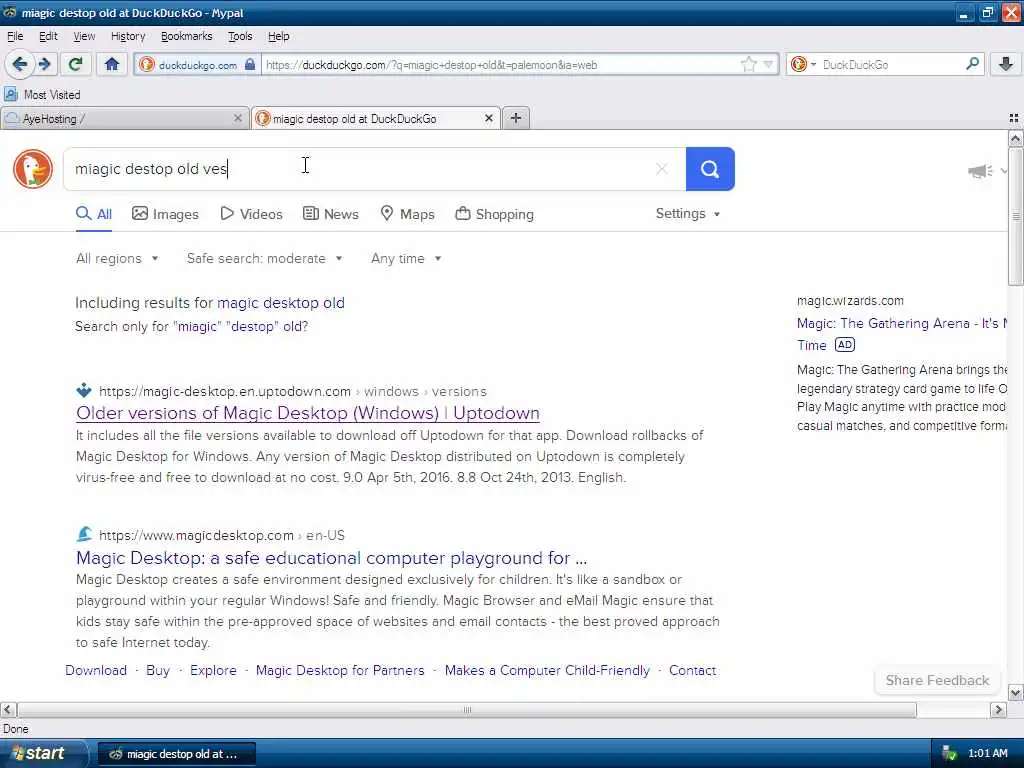
Task: Open the Tools menu
Action: tap(240, 36)
